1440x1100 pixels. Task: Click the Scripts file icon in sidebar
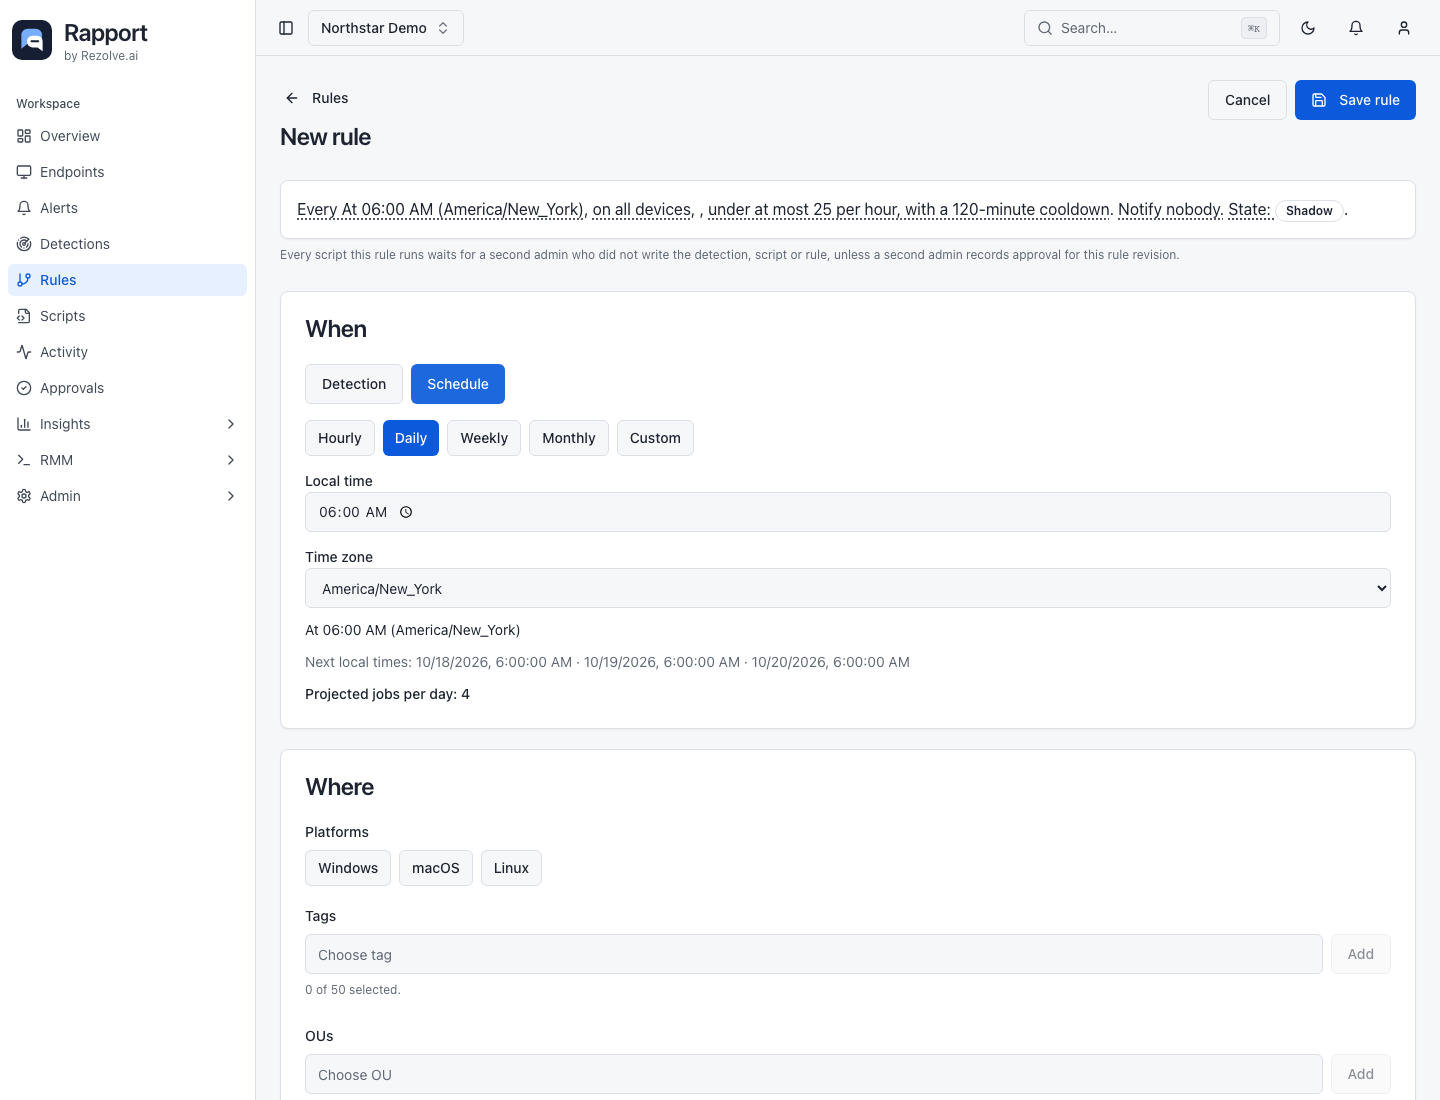coord(24,316)
